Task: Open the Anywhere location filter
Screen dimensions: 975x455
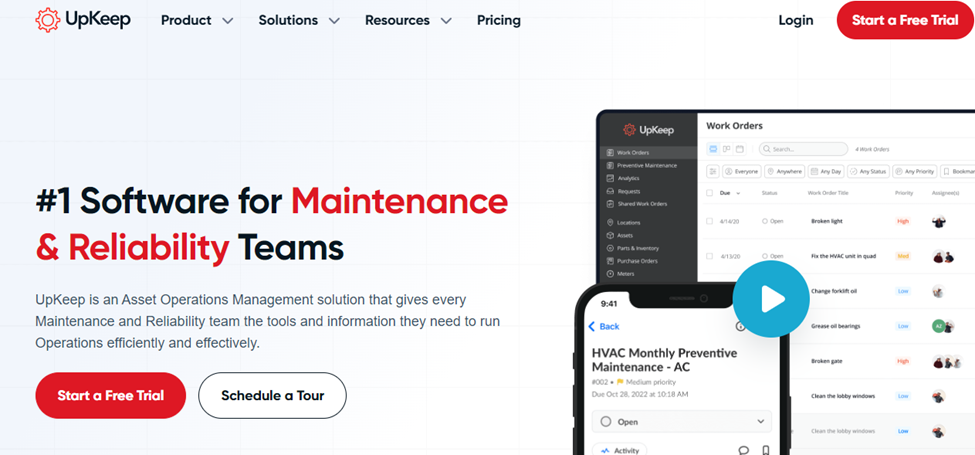Action: click(x=785, y=171)
